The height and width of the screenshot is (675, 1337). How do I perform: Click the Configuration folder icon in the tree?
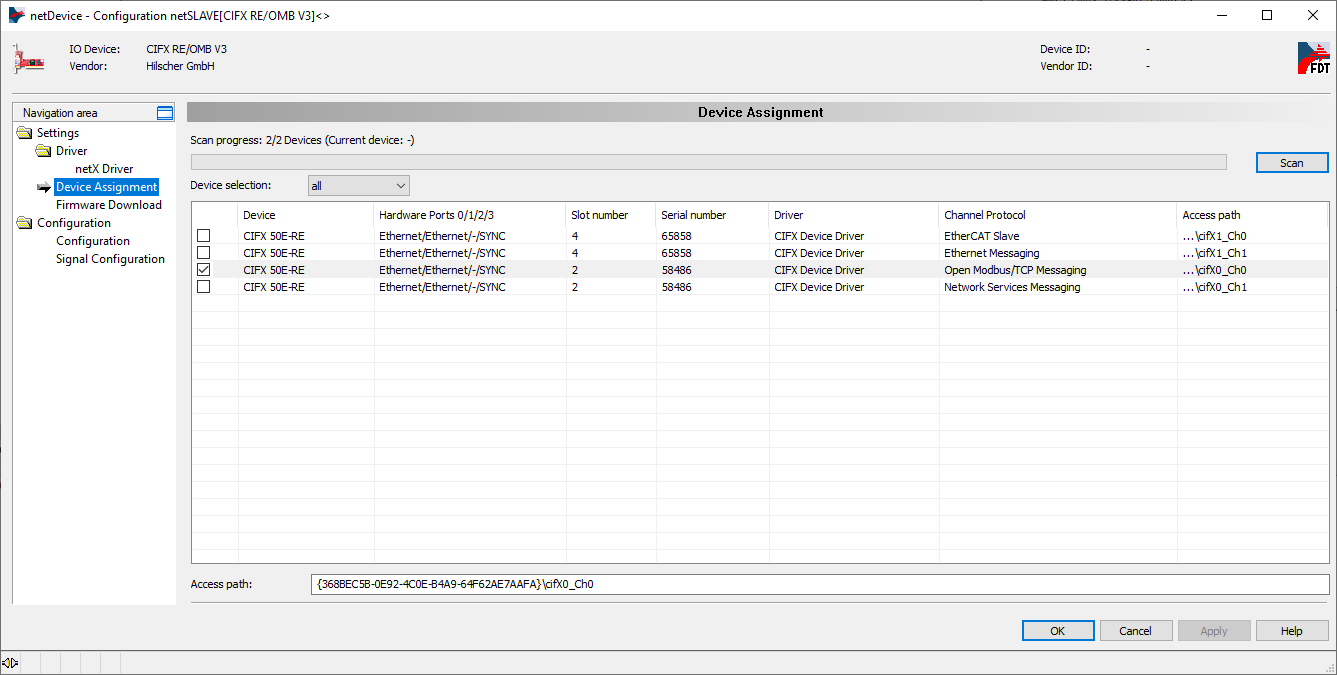tap(24, 223)
